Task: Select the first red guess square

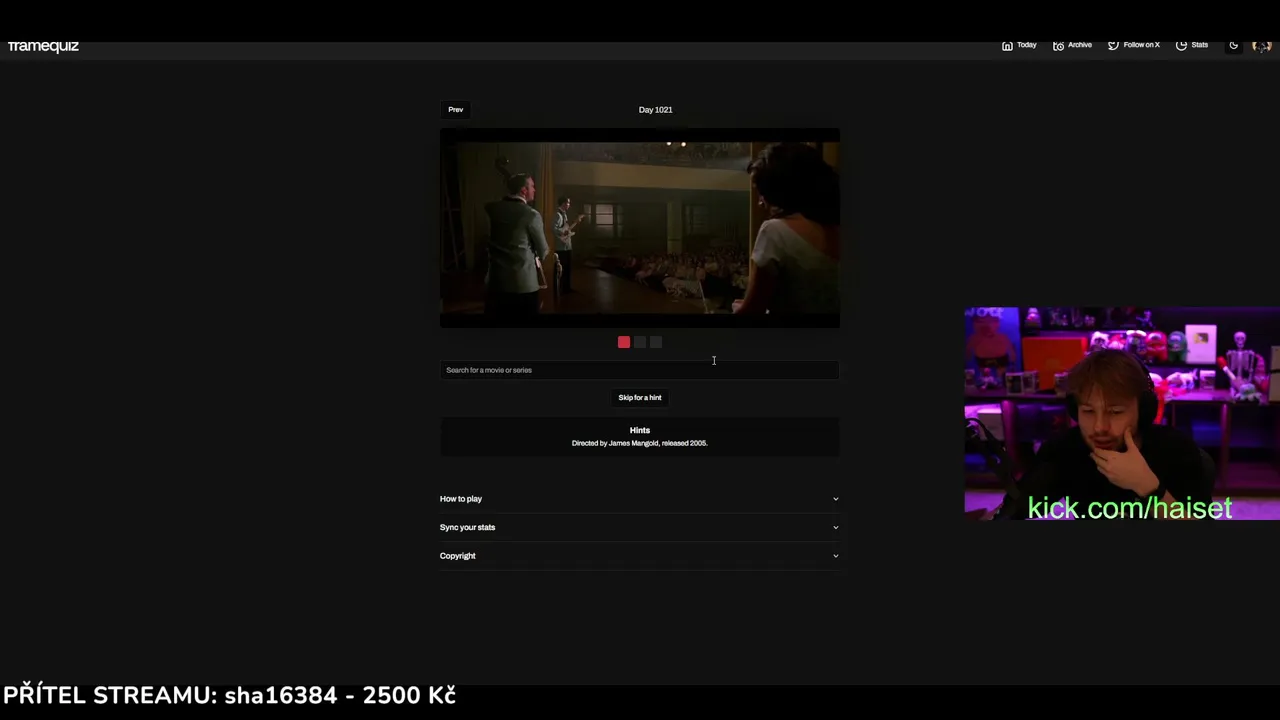Action: 624,342
